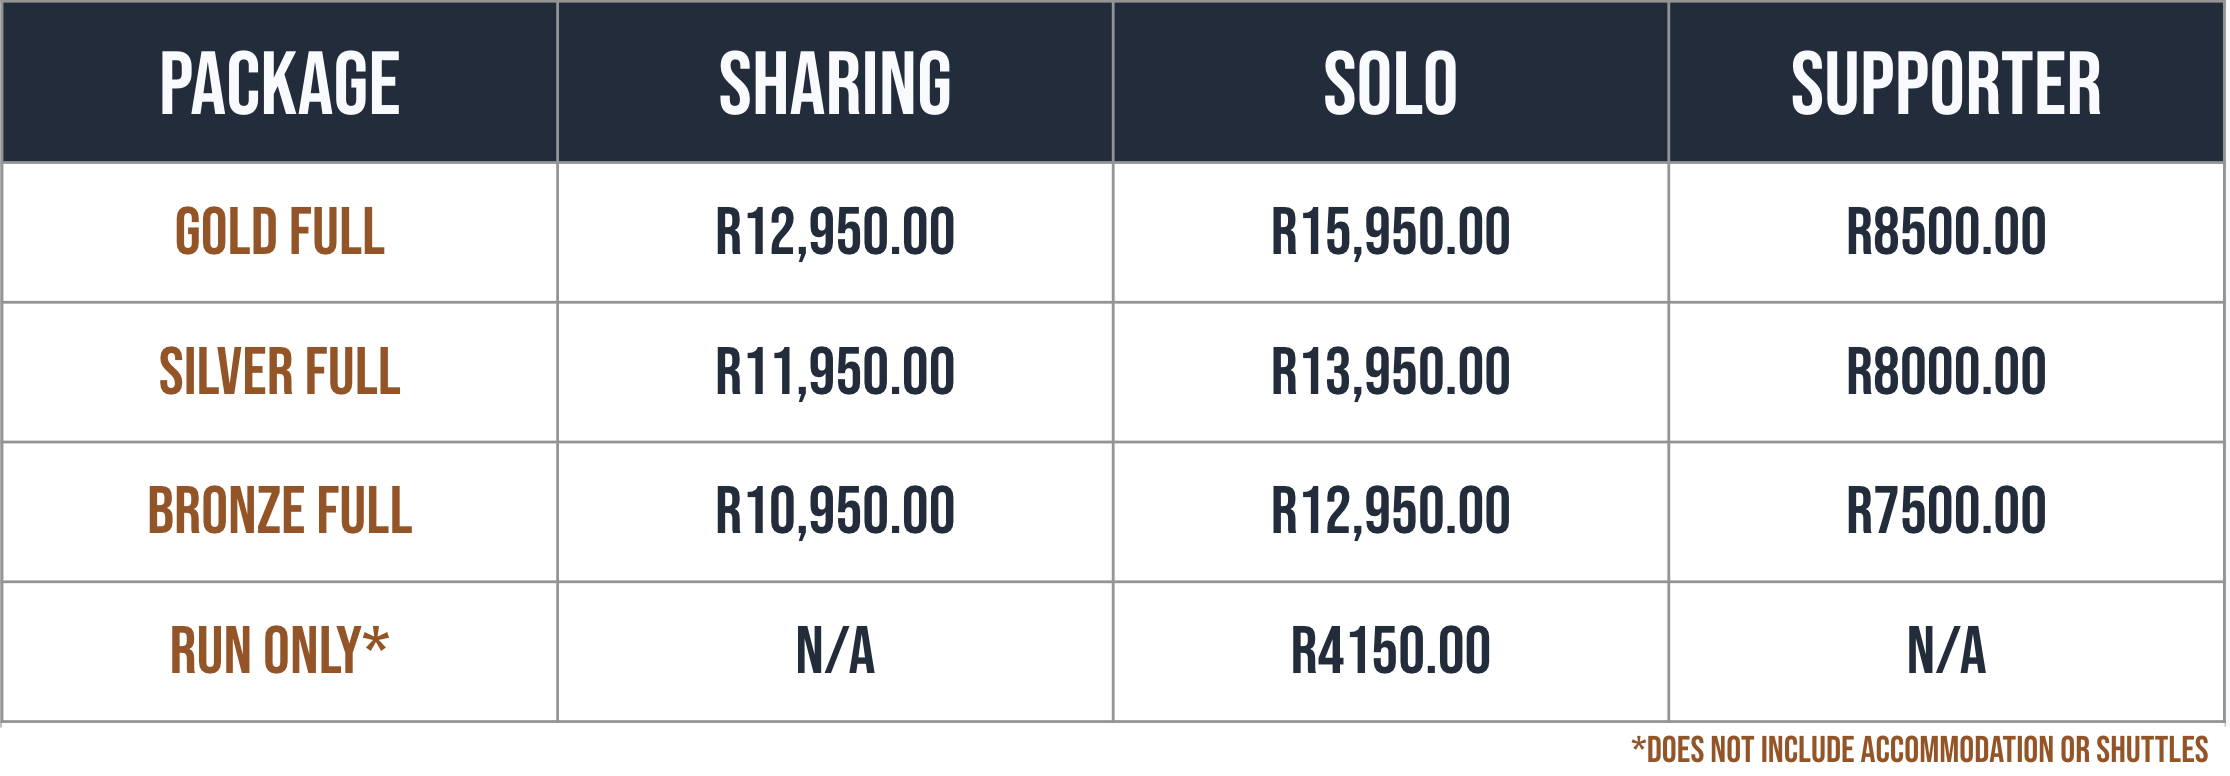Click the GOLD FULL package label
Image resolution: width=2230 pixels, height=776 pixels.
tap(280, 232)
